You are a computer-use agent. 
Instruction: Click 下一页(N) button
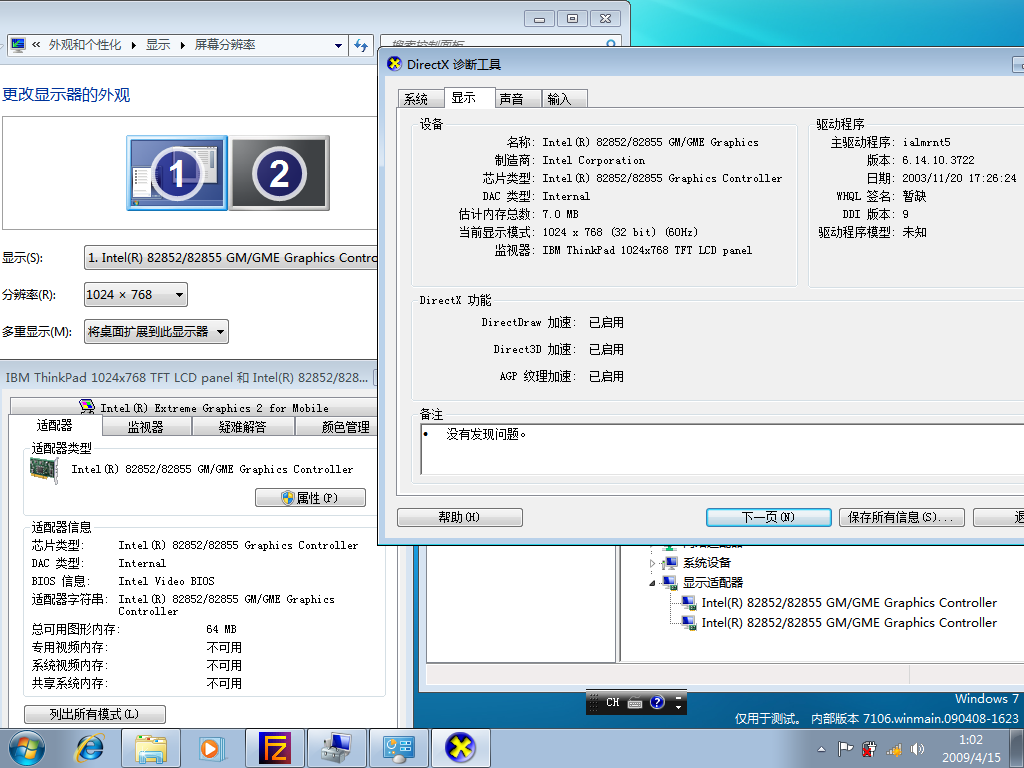coord(769,517)
